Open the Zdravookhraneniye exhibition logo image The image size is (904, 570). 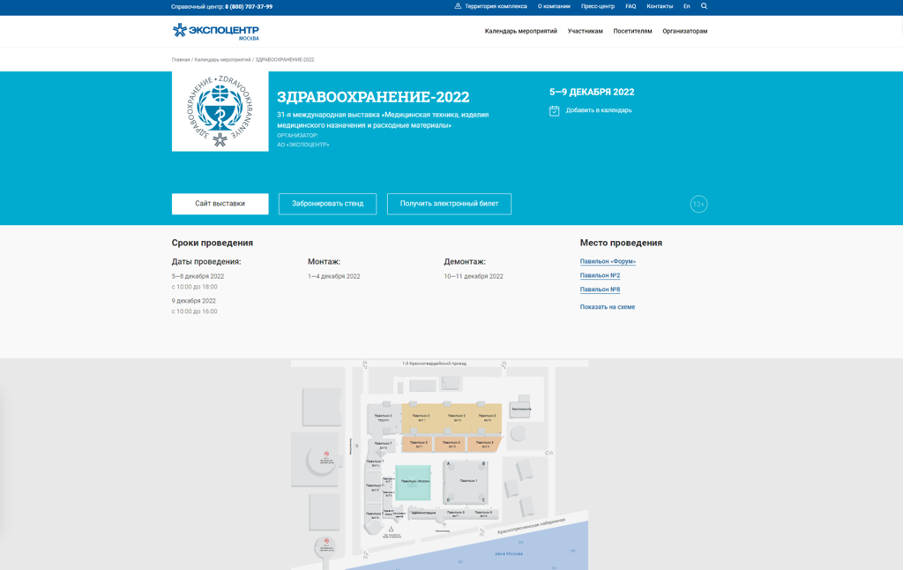(220, 111)
